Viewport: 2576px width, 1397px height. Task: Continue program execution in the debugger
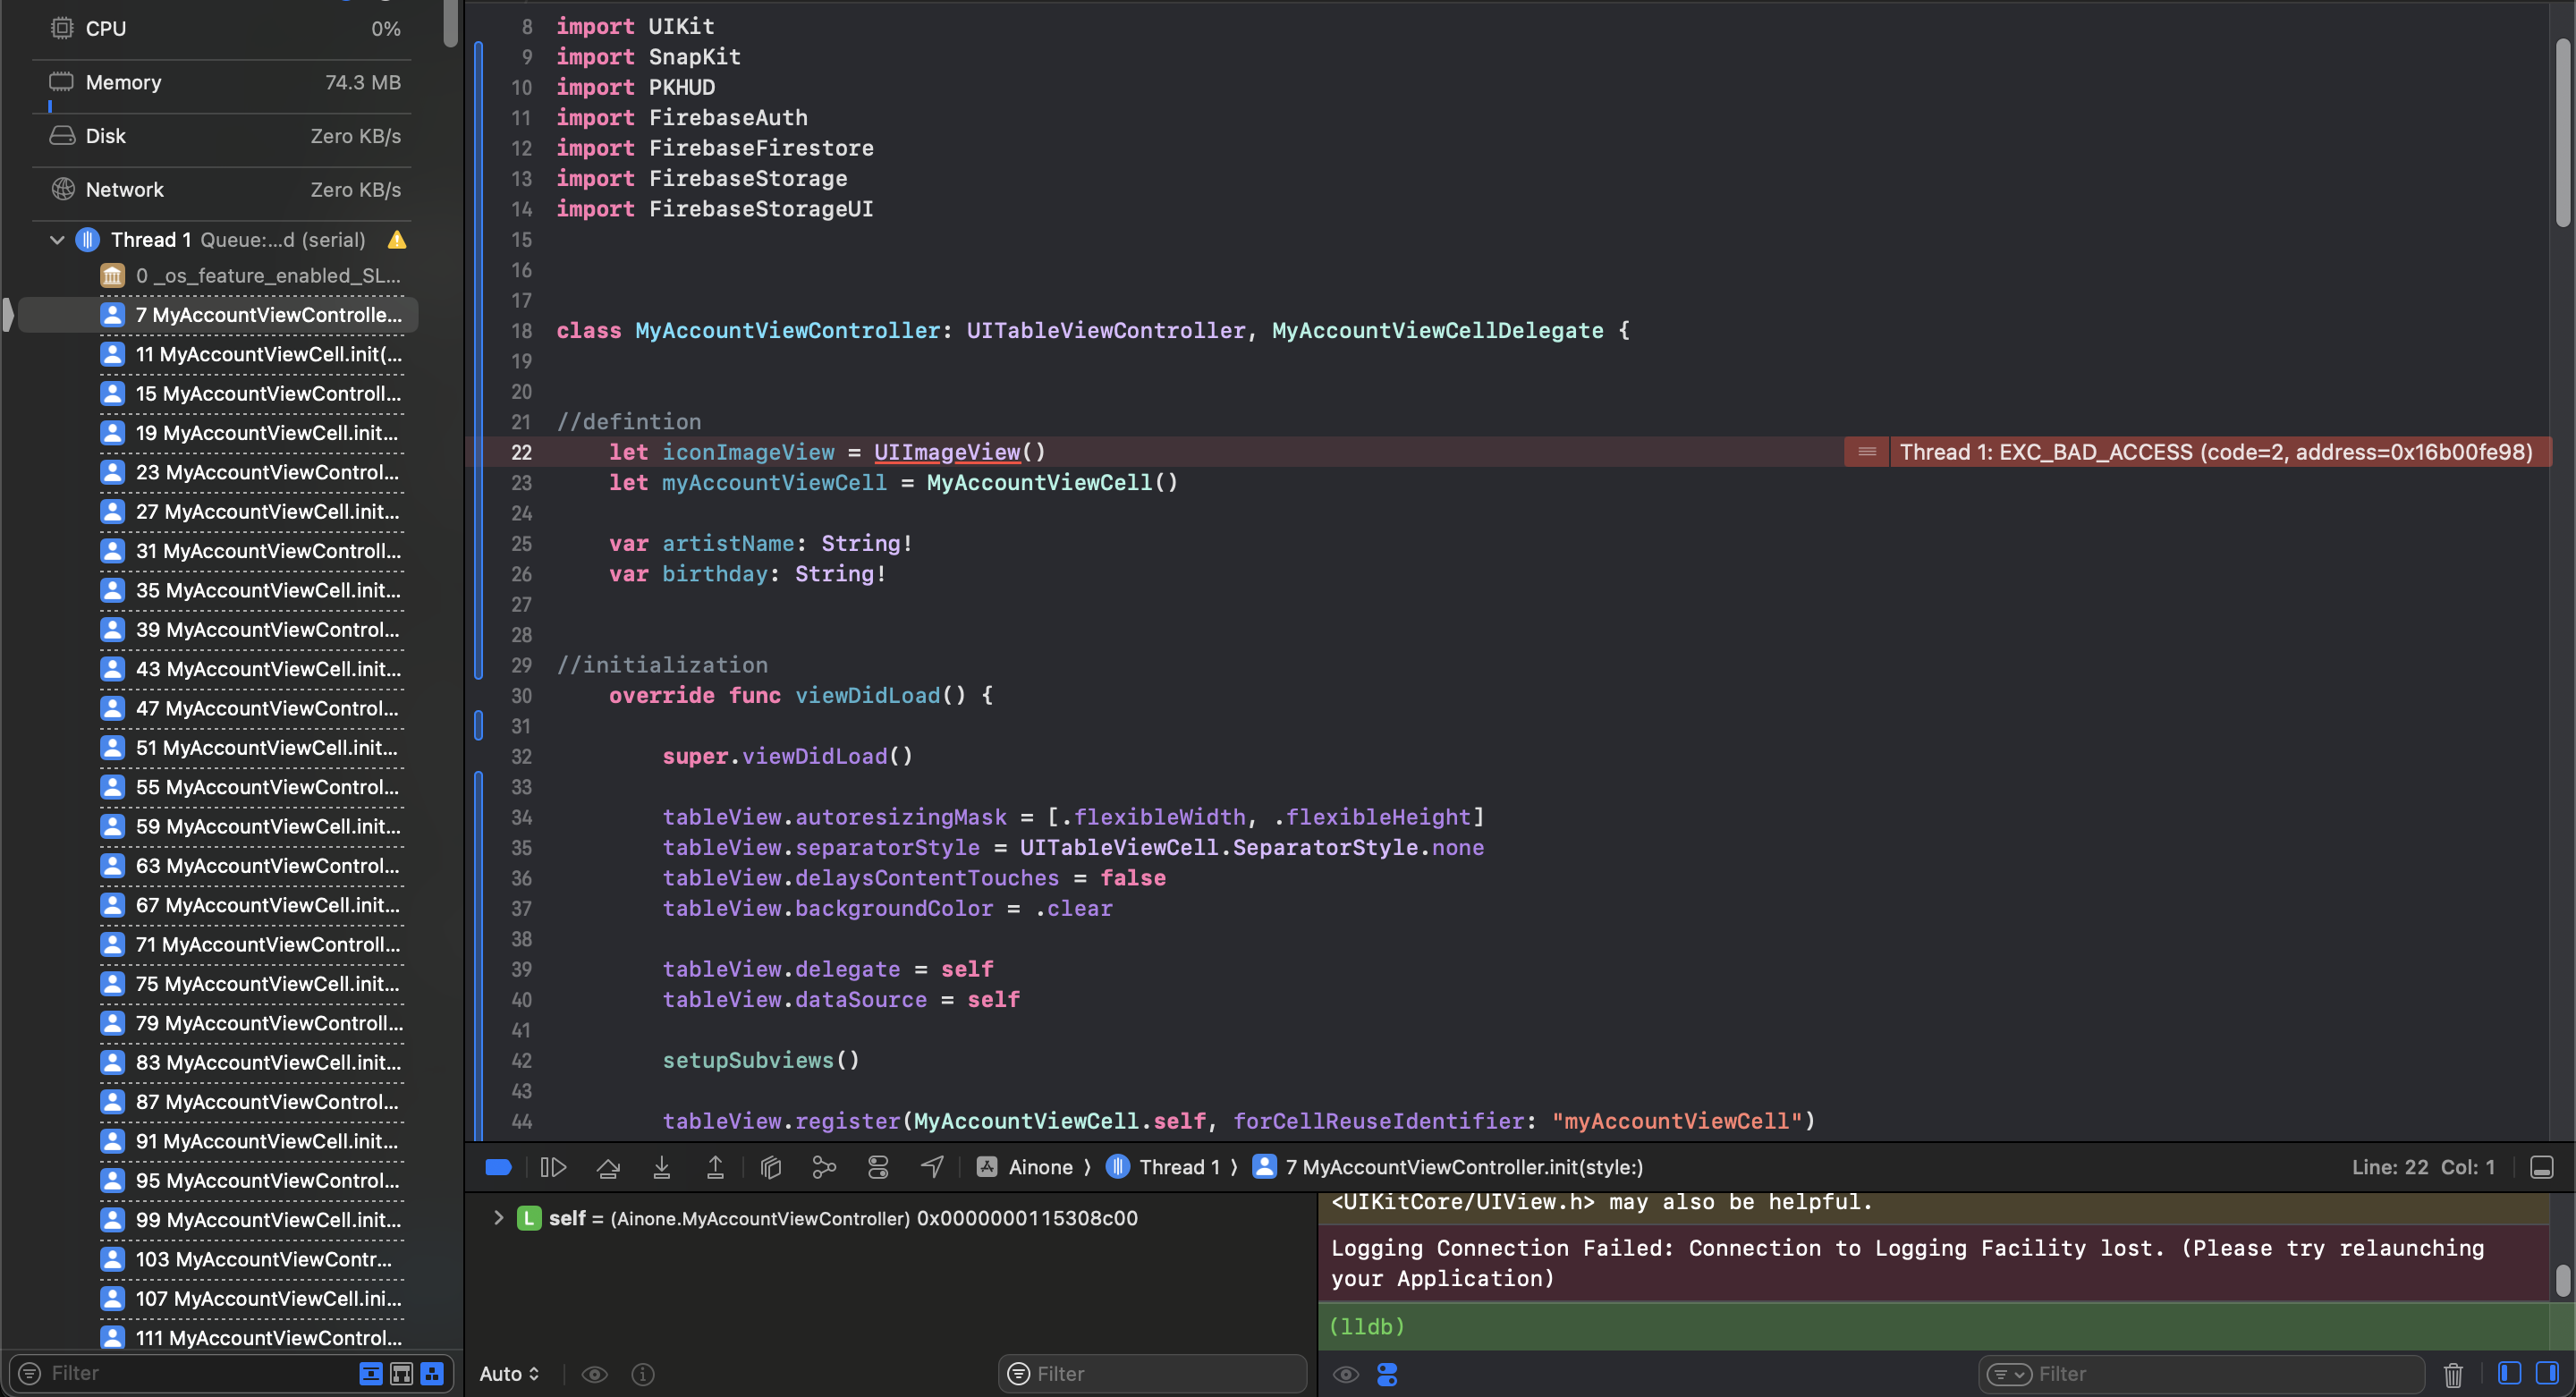tap(552, 1167)
